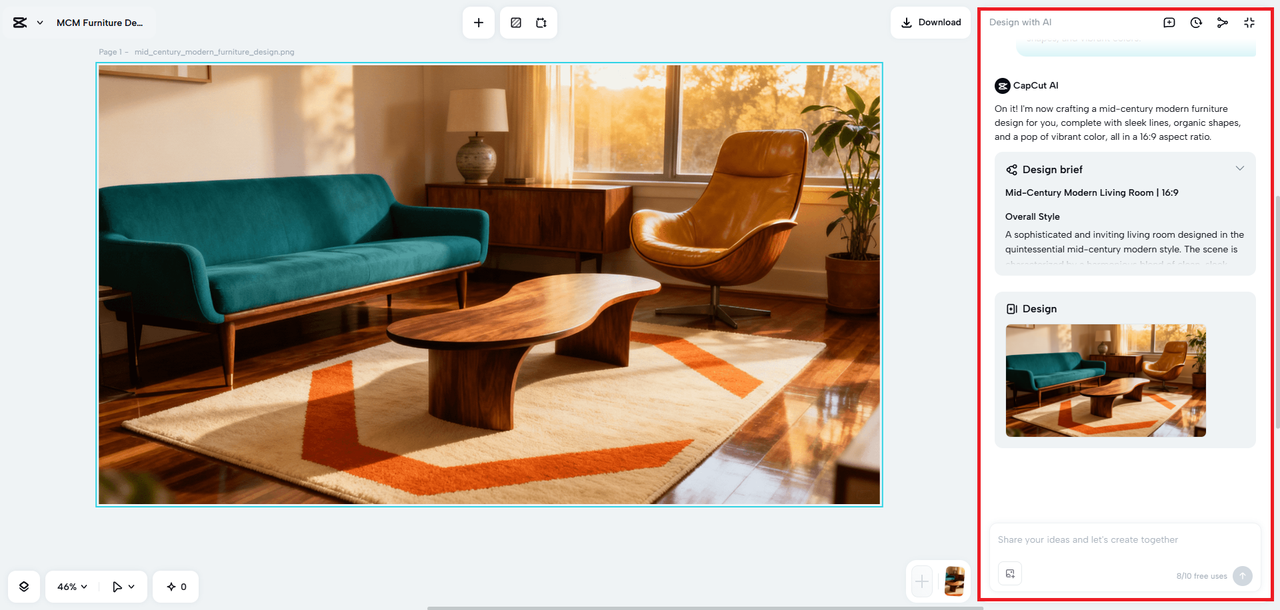Click the Design with AI panel title
This screenshot has height=610, width=1280.
(1020, 22)
